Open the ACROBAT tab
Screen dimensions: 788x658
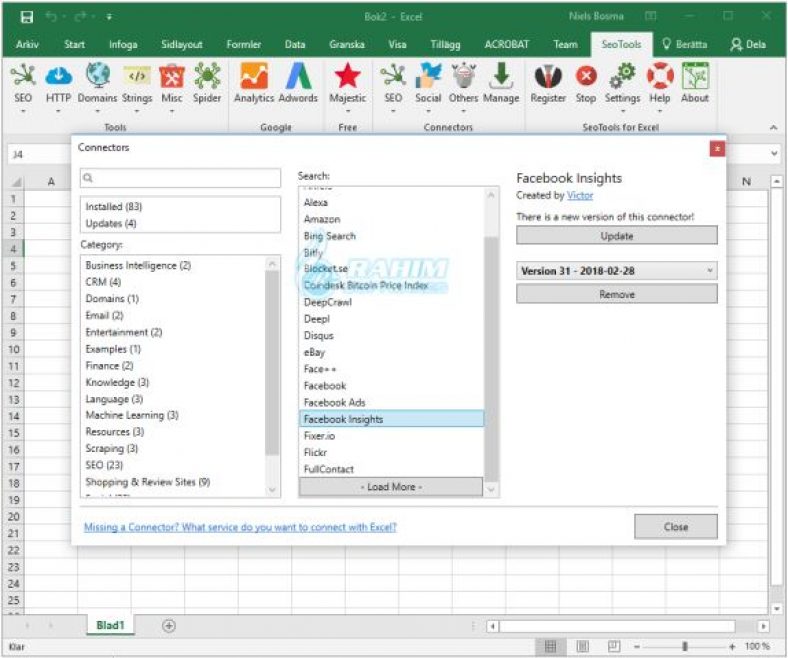tap(507, 44)
